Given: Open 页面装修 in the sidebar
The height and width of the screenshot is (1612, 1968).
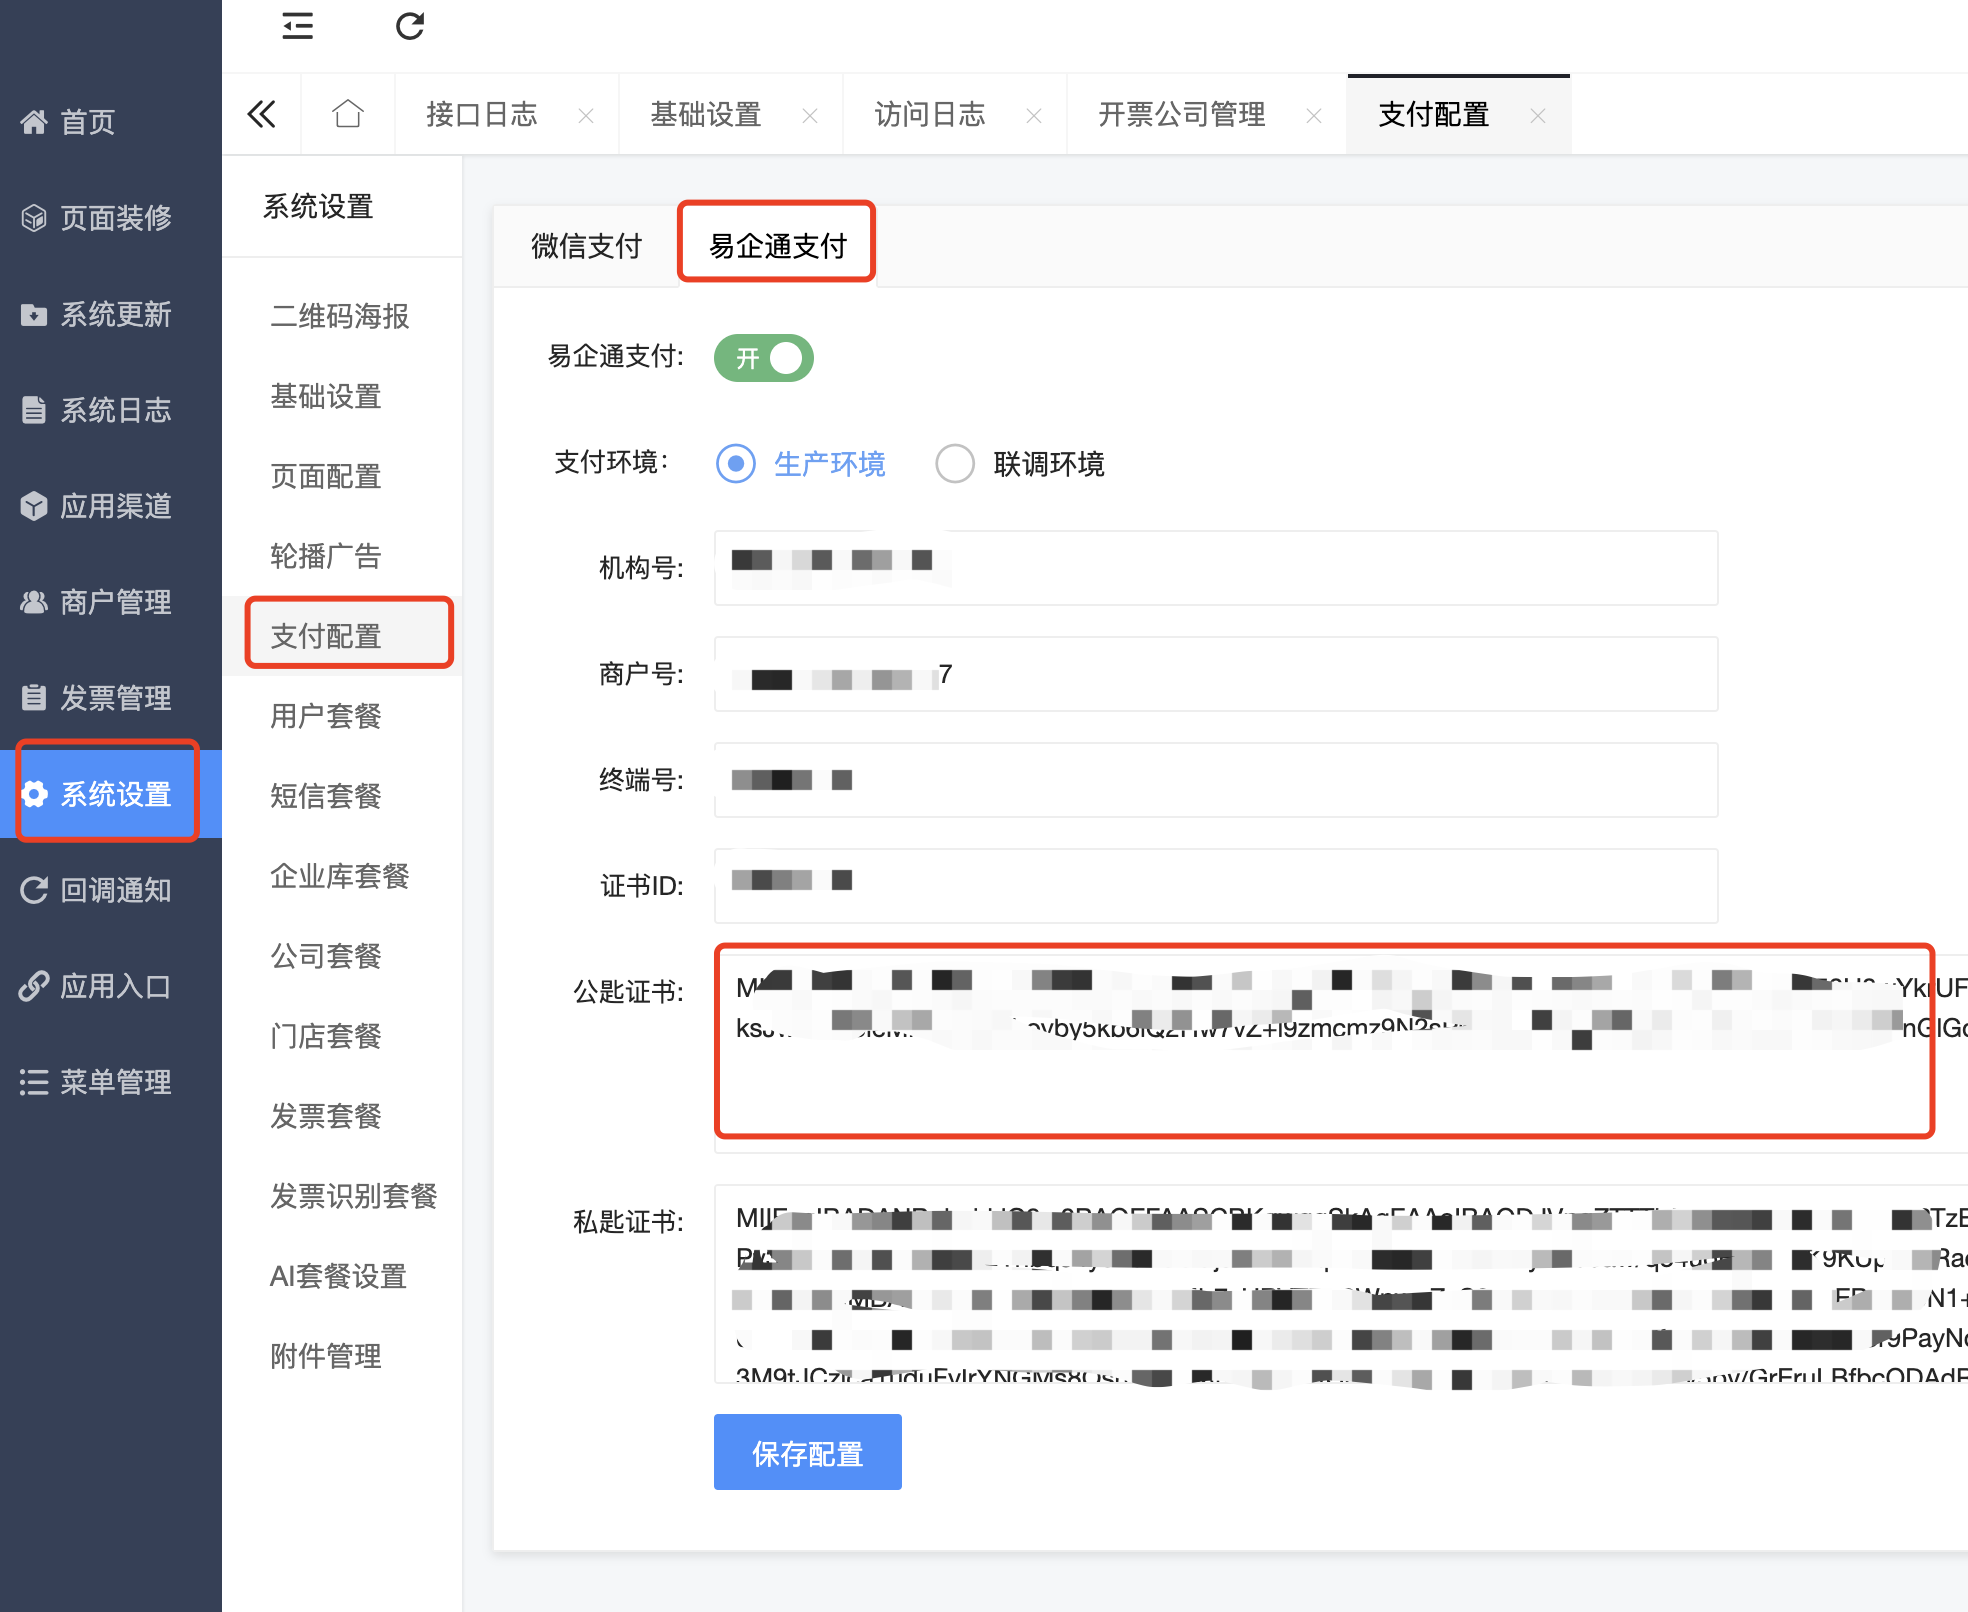Looking at the screenshot, I should pyautogui.click(x=115, y=218).
